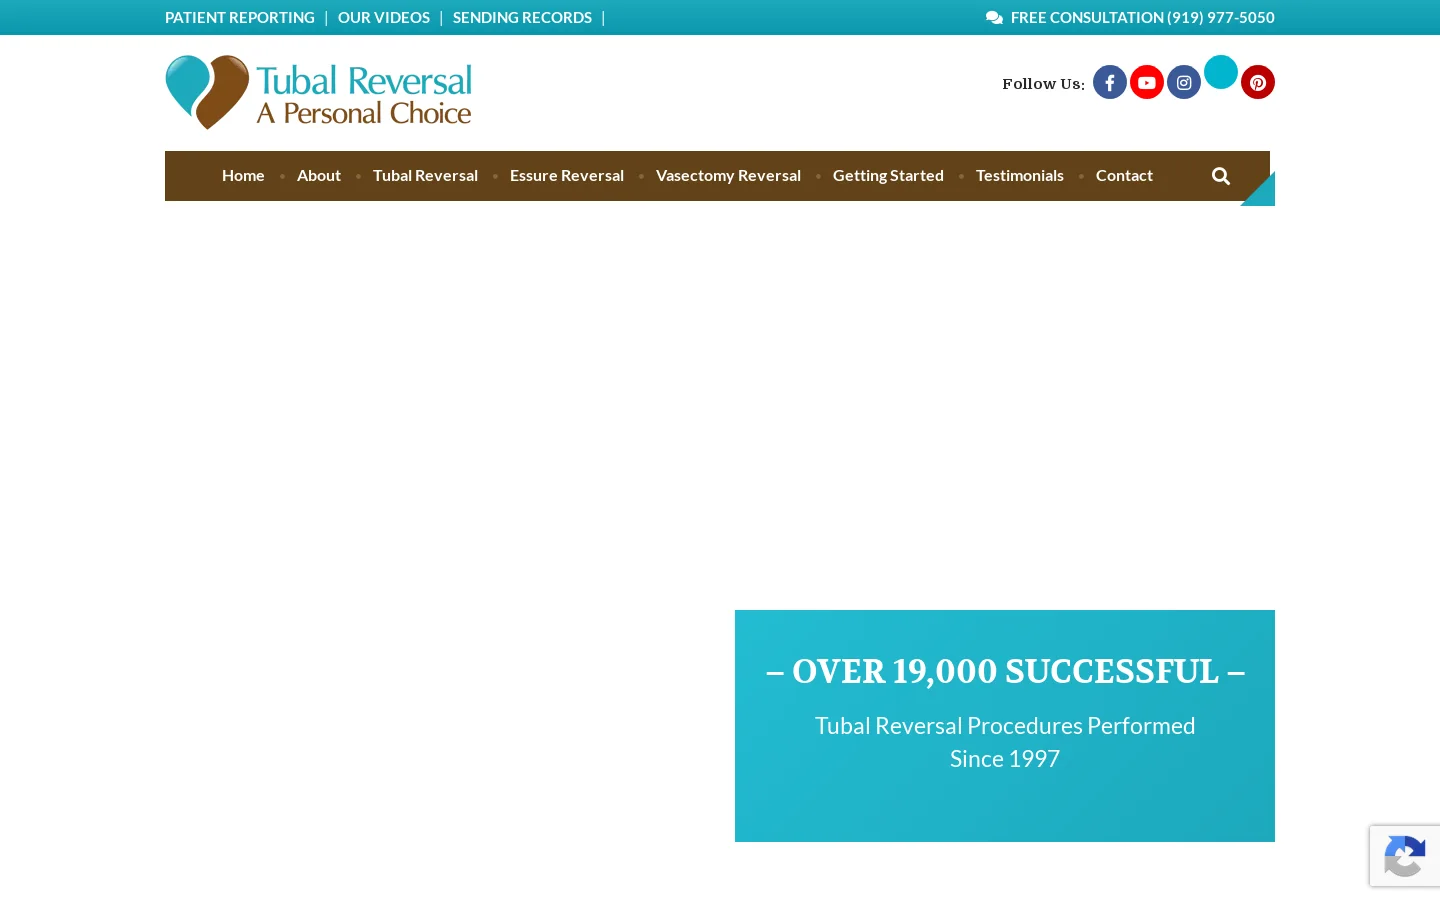Click the 'Follow Us:' label

coord(1043,84)
